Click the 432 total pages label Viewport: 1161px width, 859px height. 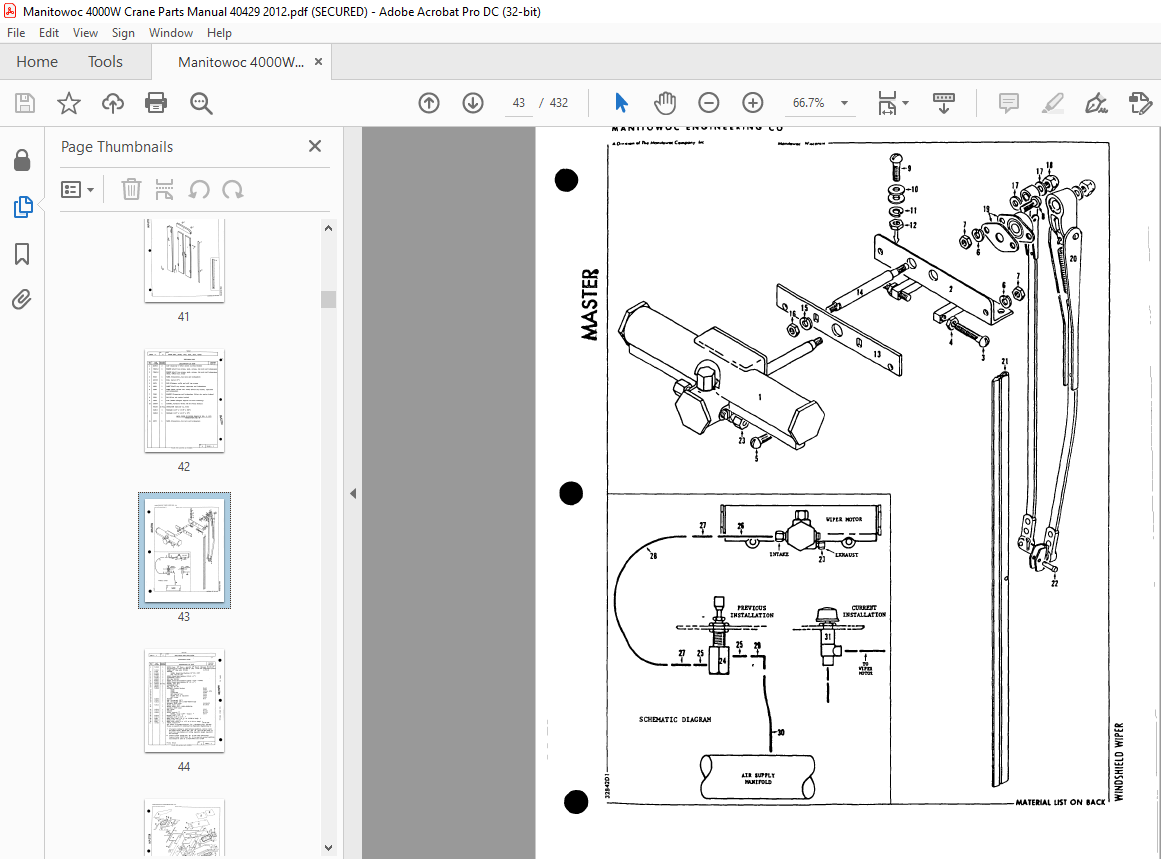click(x=559, y=103)
